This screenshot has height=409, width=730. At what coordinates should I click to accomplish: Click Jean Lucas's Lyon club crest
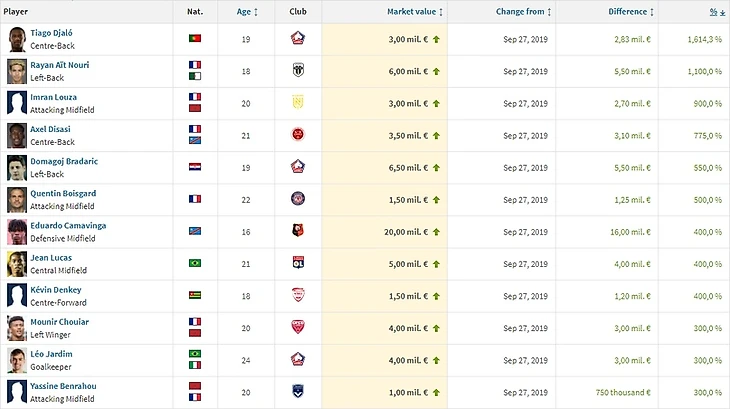(297, 263)
